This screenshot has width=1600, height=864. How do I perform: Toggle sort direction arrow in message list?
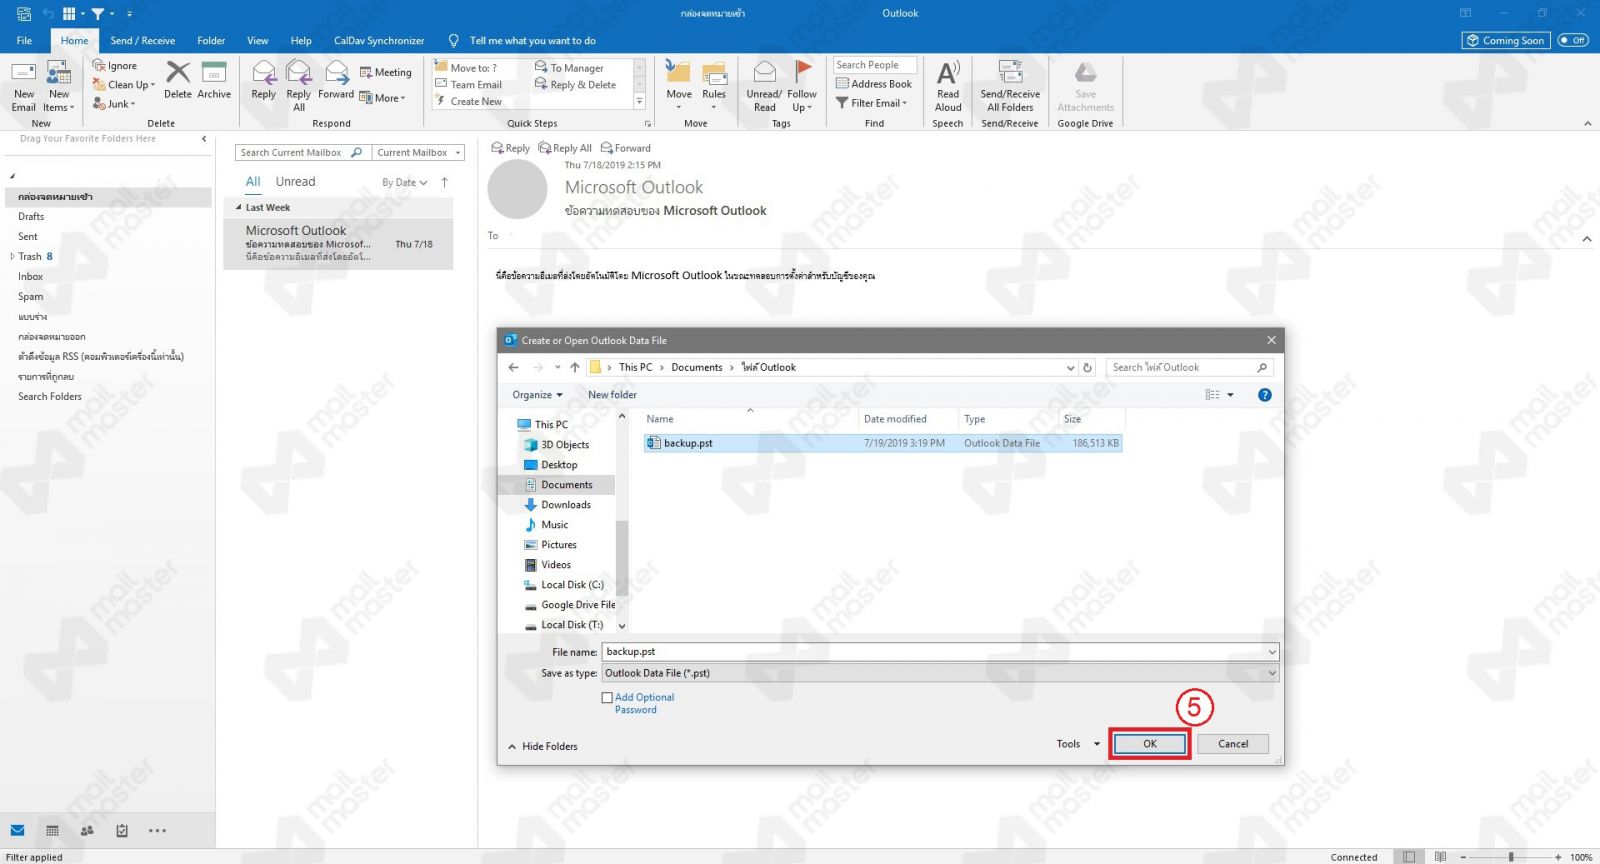pos(444,182)
